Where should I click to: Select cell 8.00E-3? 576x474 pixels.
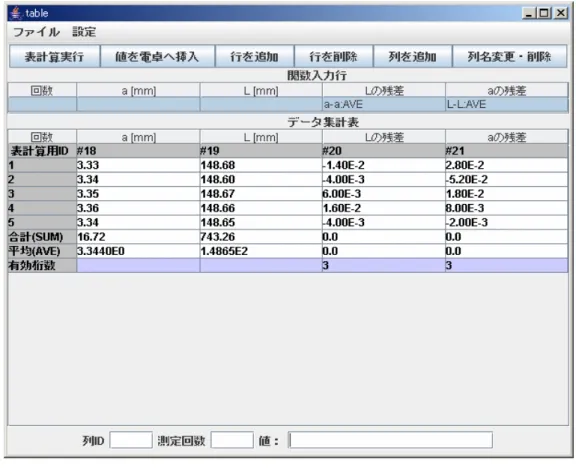pos(506,208)
